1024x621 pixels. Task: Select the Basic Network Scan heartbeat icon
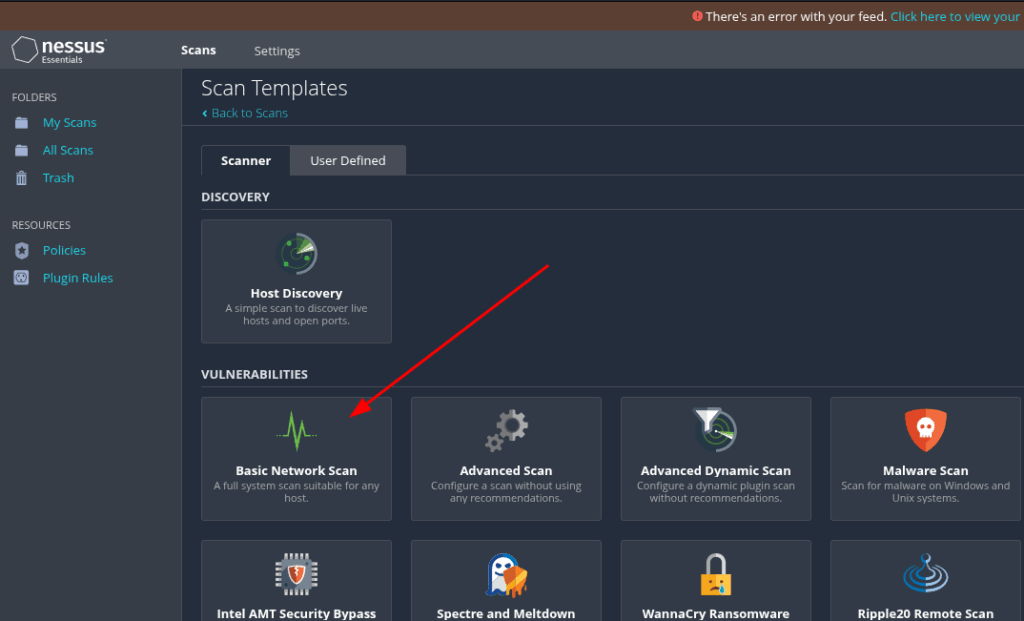point(296,432)
